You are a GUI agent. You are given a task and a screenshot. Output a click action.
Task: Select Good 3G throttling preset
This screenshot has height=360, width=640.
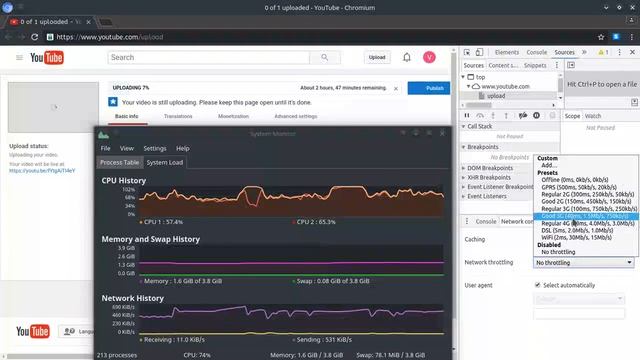point(586,216)
